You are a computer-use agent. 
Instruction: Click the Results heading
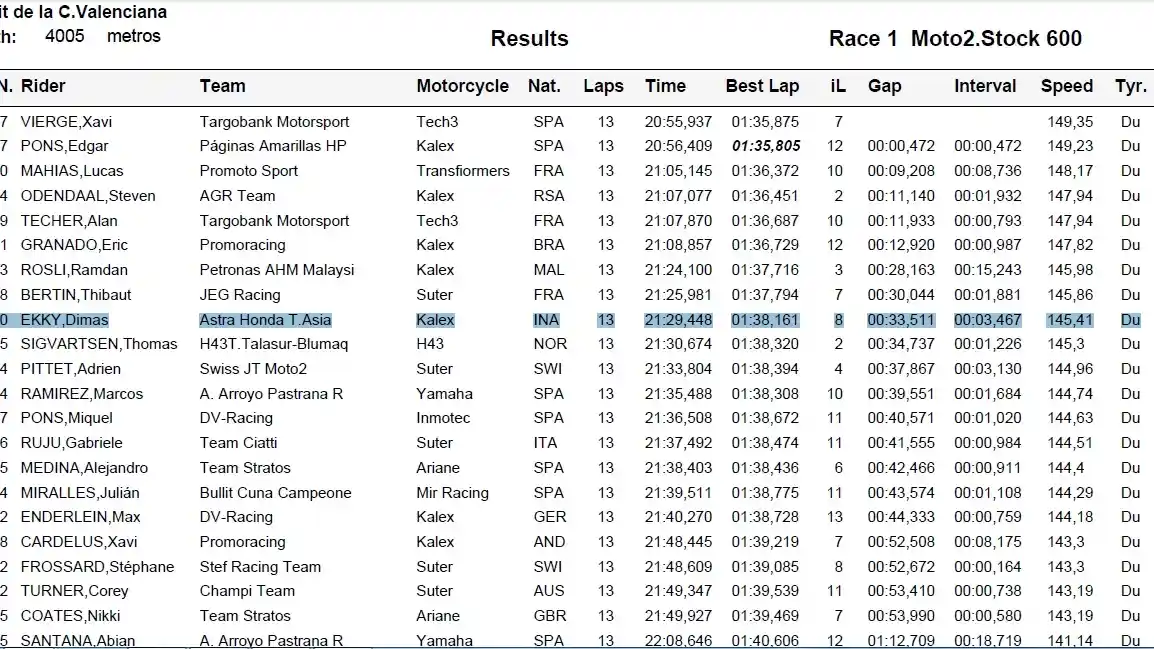(x=529, y=39)
